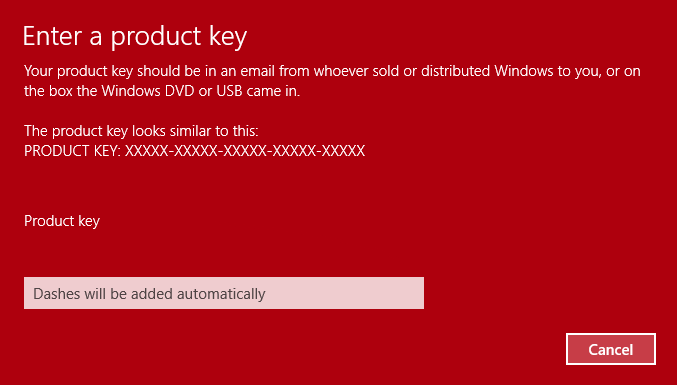This screenshot has width=677, height=385.
Task: Click the last XXXXX group of sample key
Action: pyautogui.click(x=344, y=151)
